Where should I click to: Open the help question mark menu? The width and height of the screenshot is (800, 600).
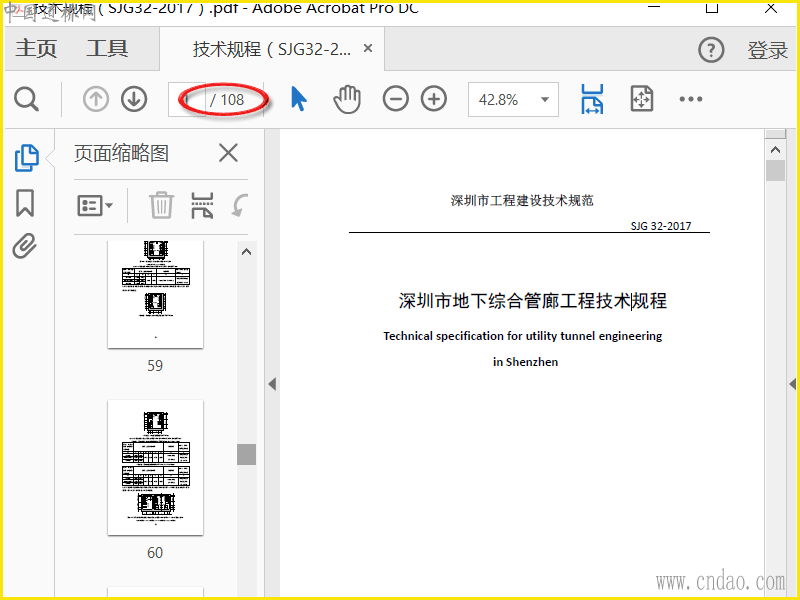pyautogui.click(x=711, y=50)
